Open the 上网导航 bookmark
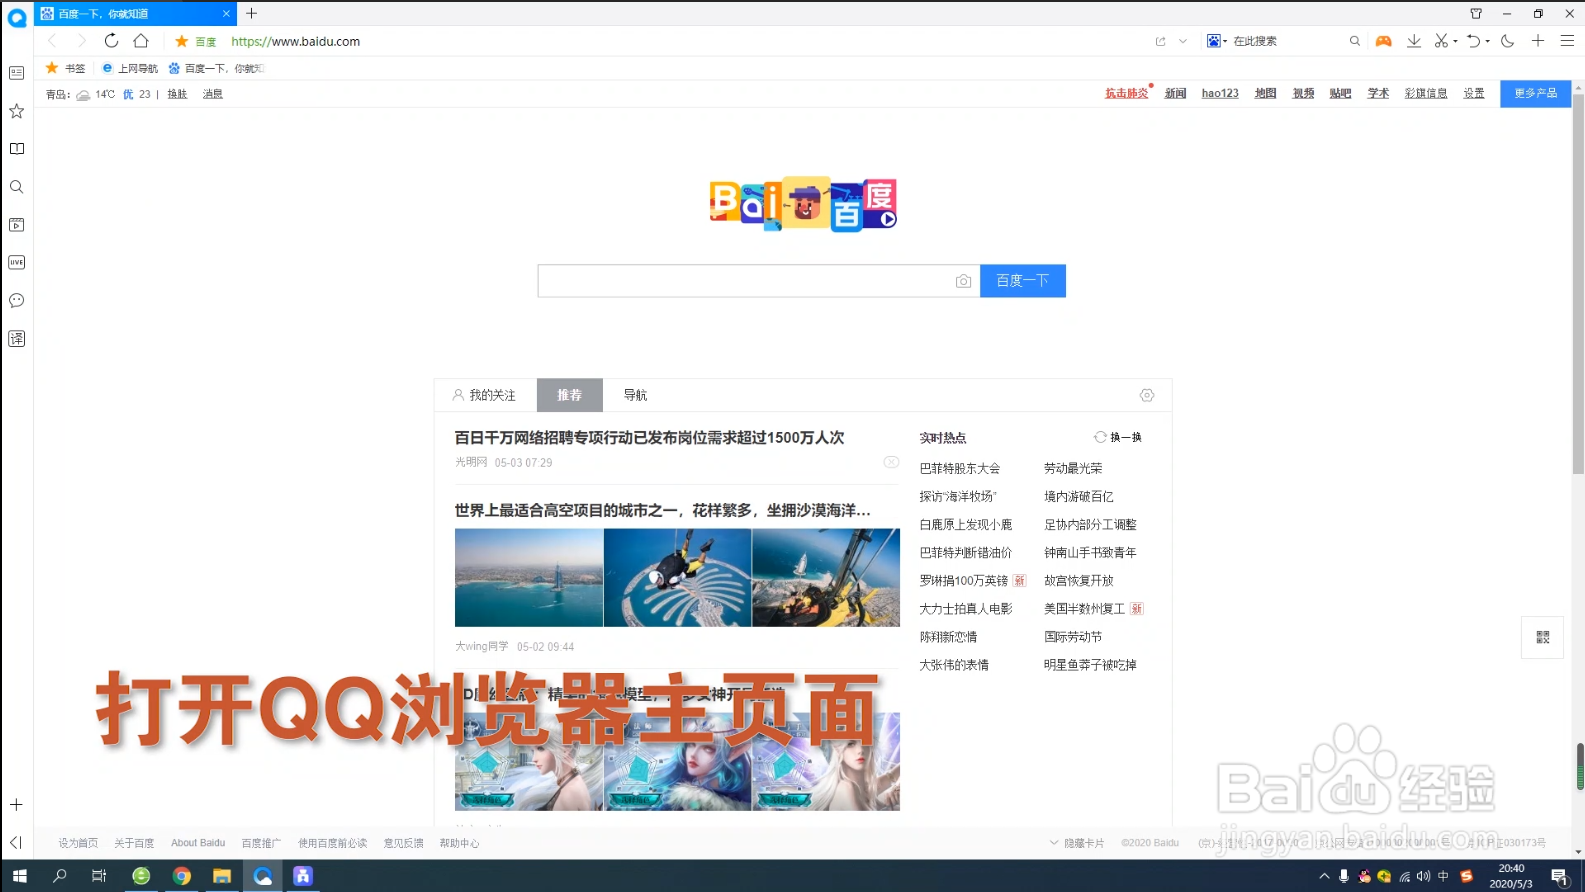 (x=130, y=68)
